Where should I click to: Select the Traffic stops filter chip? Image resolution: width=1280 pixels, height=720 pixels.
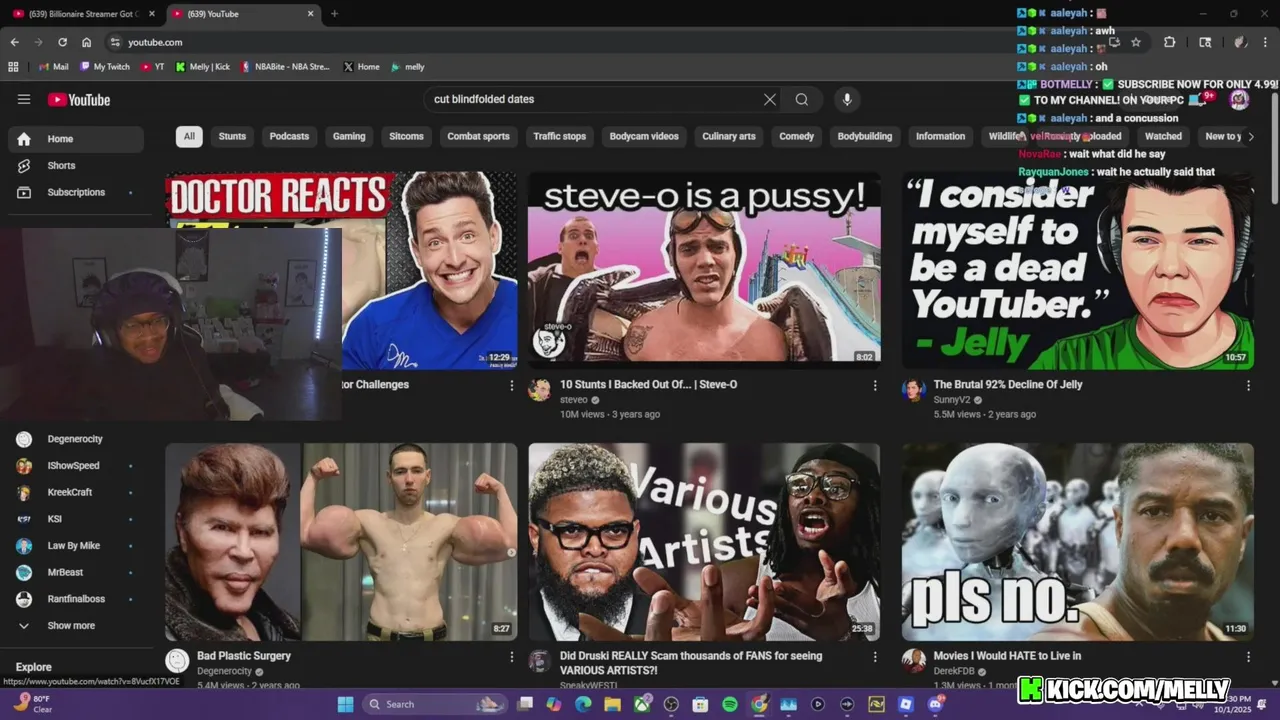[559, 136]
